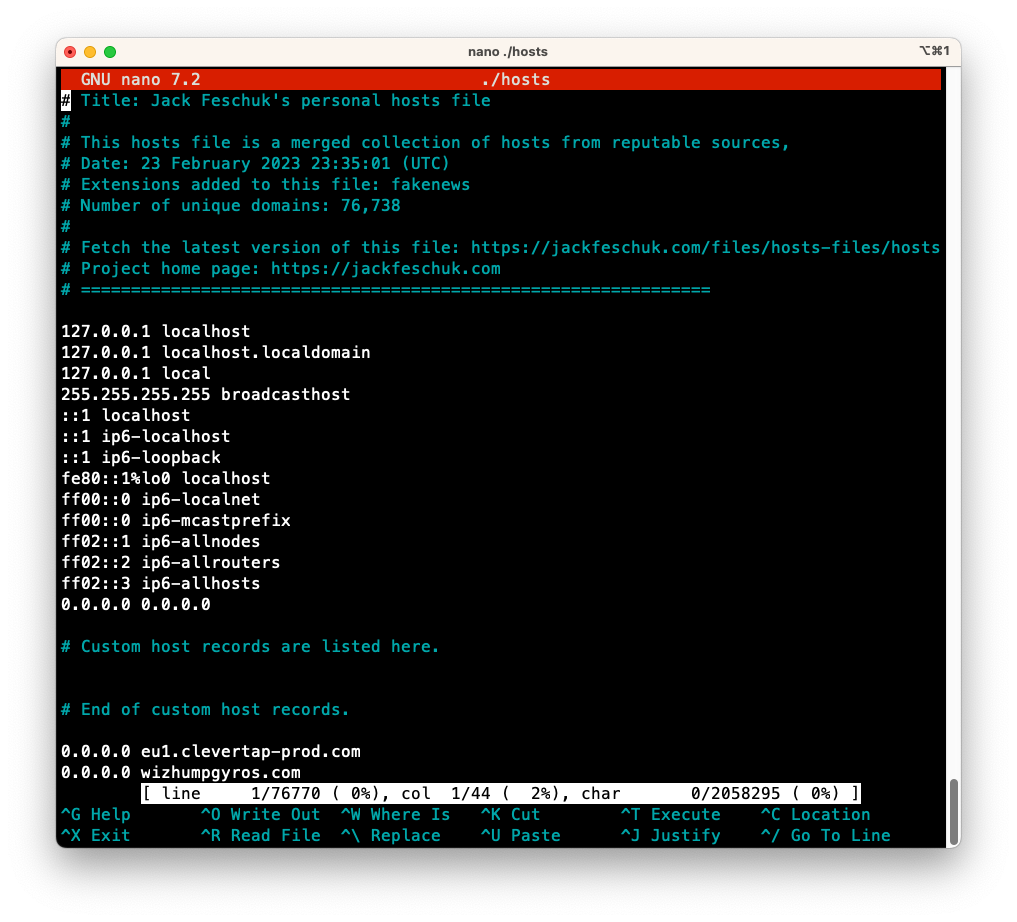Place cursor on the 255.255.255.255 broadcasthost line

click(x=205, y=394)
